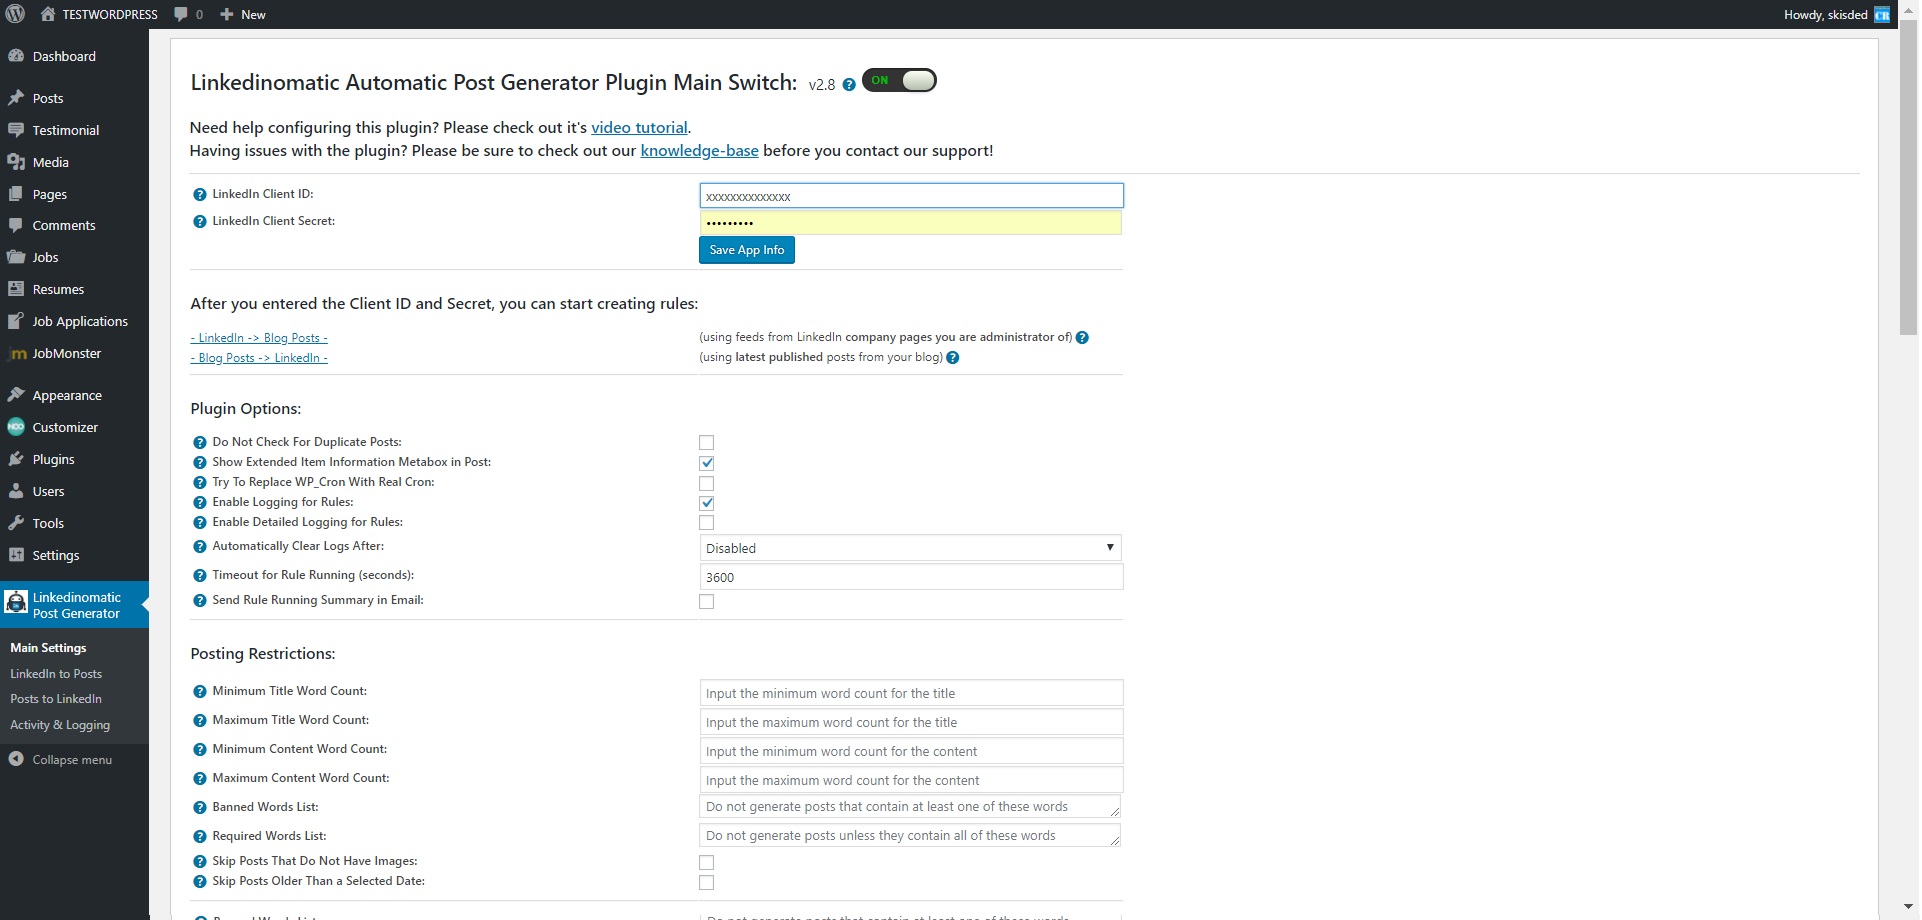The width and height of the screenshot is (1922, 920).
Task: Click the Testimonial icon in sidebar
Action: (16, 130)
